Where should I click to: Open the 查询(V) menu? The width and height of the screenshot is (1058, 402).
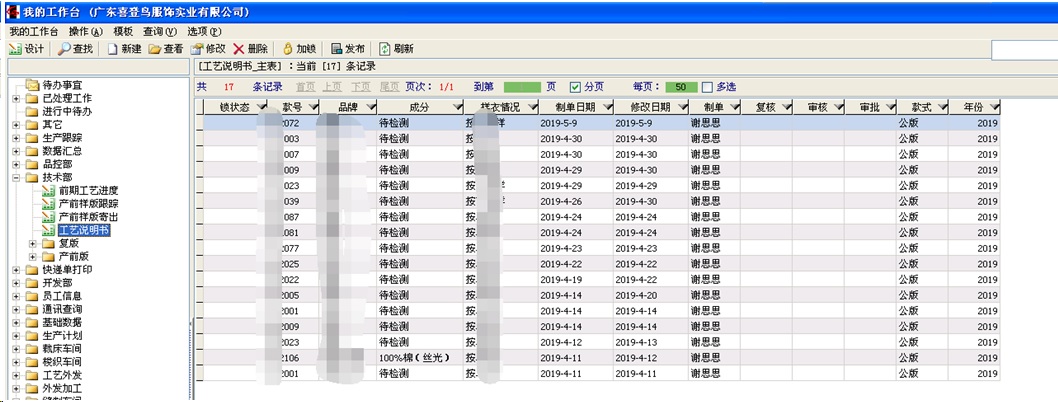click(159, 31)
